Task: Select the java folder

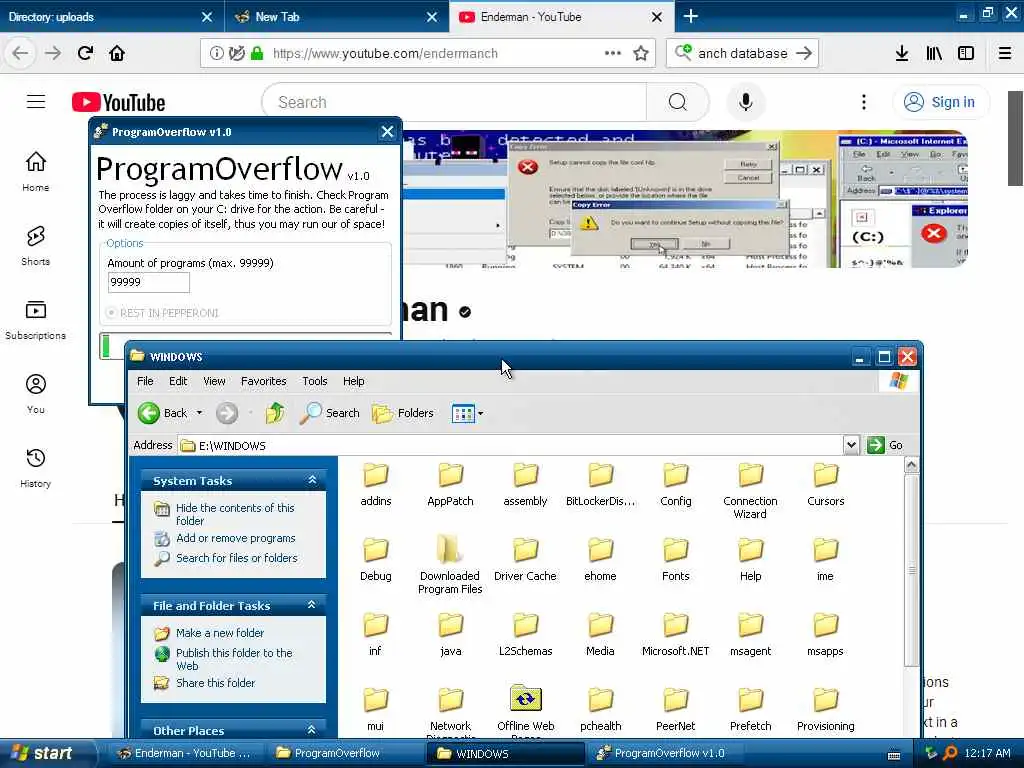Action: click(450, 634)
